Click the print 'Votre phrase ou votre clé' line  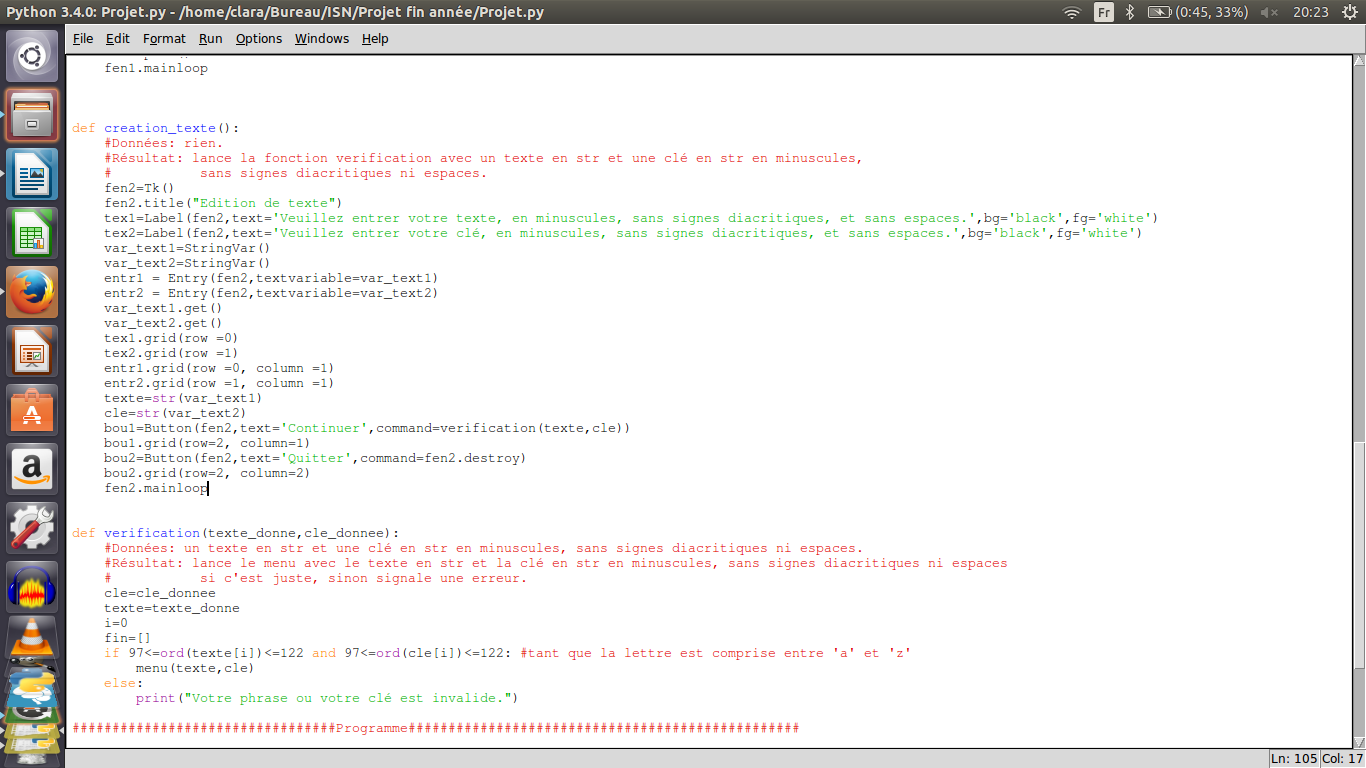pyautogui.click(x=327, y=698)
